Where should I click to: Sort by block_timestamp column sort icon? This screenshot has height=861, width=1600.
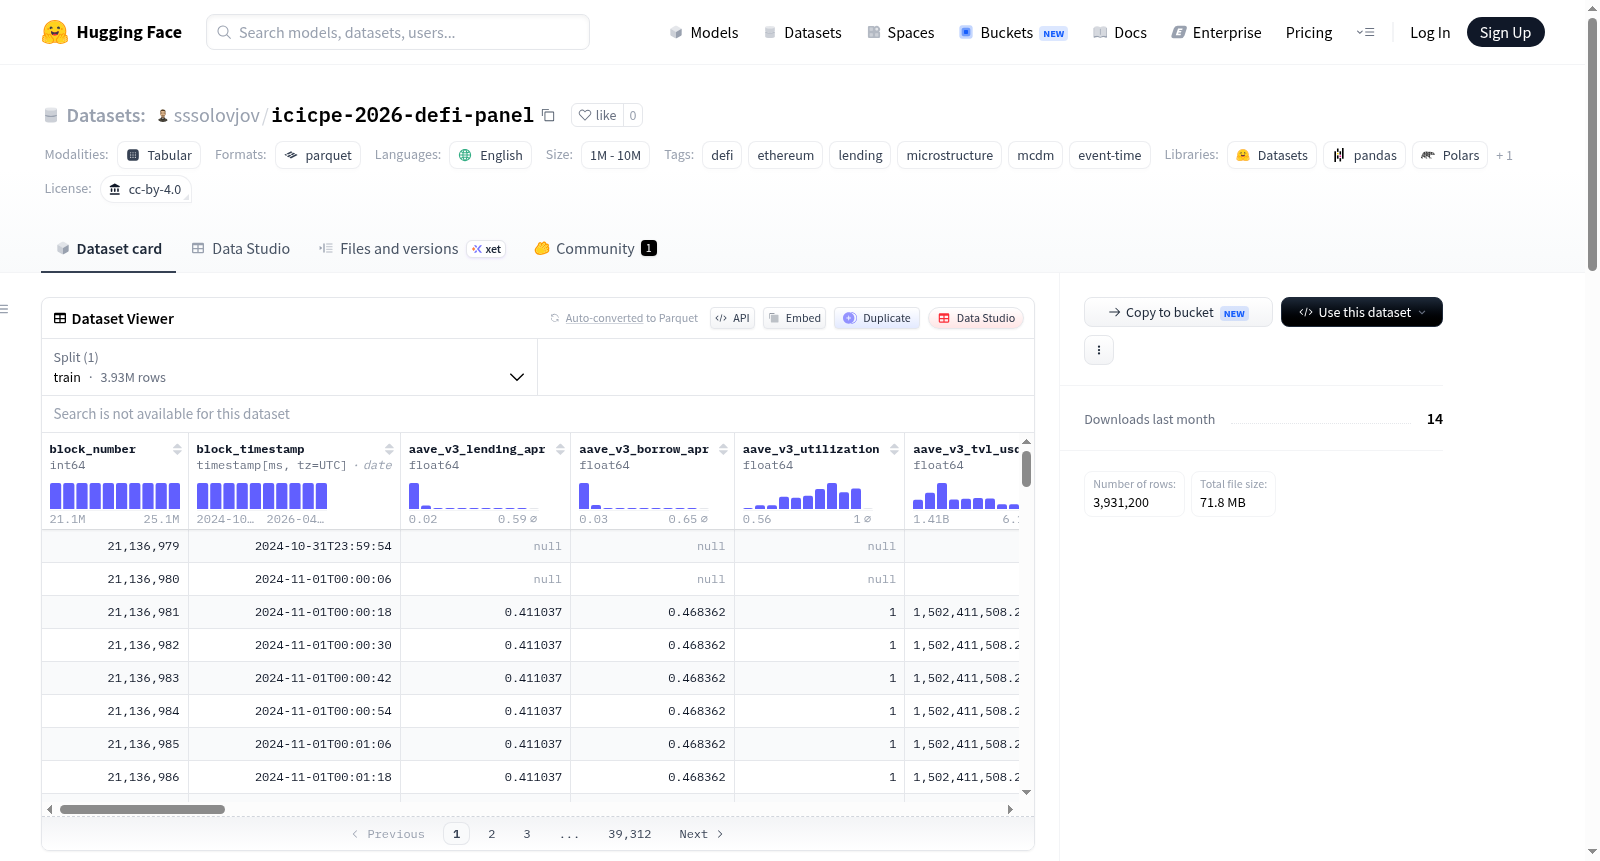pyautogui.click(x=389, y=449)
